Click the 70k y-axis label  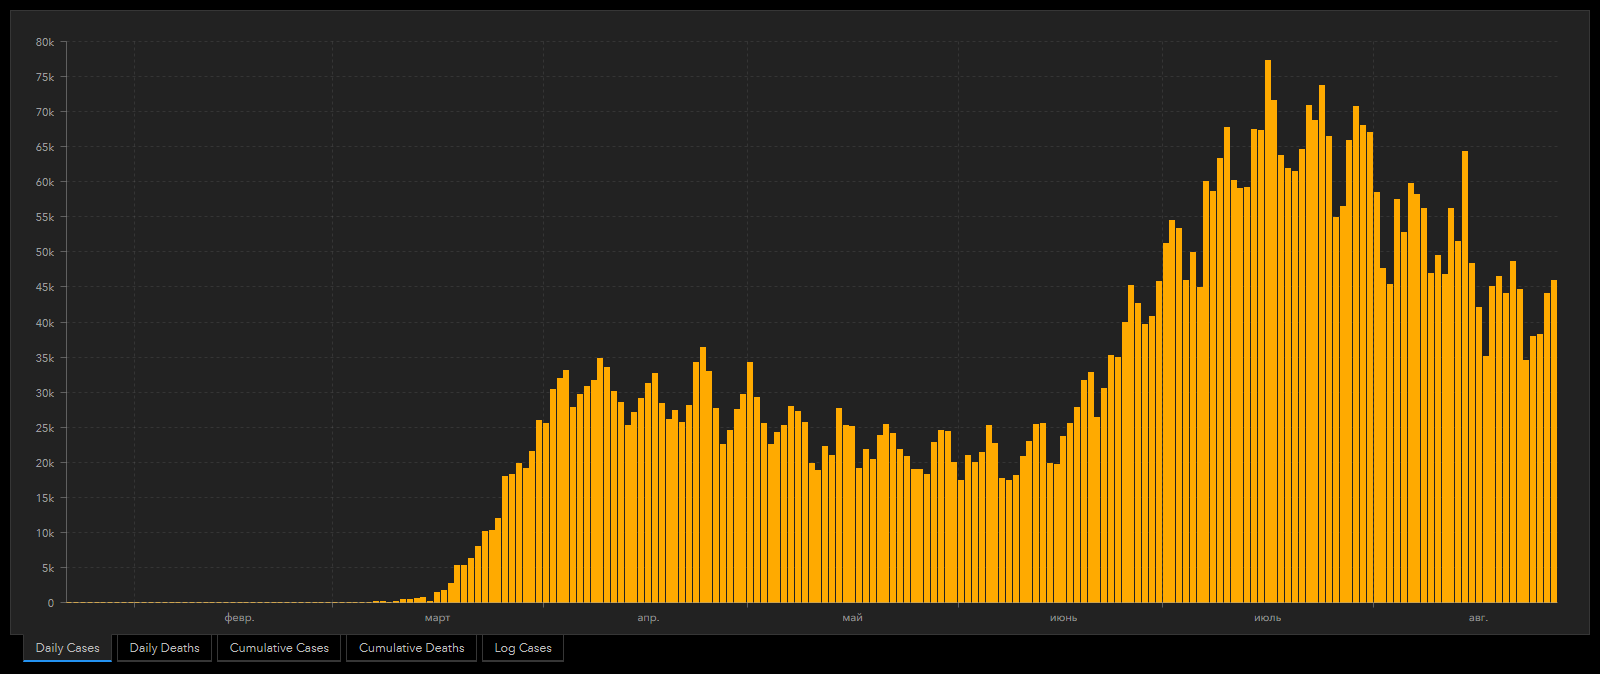(x=45, y=112)
